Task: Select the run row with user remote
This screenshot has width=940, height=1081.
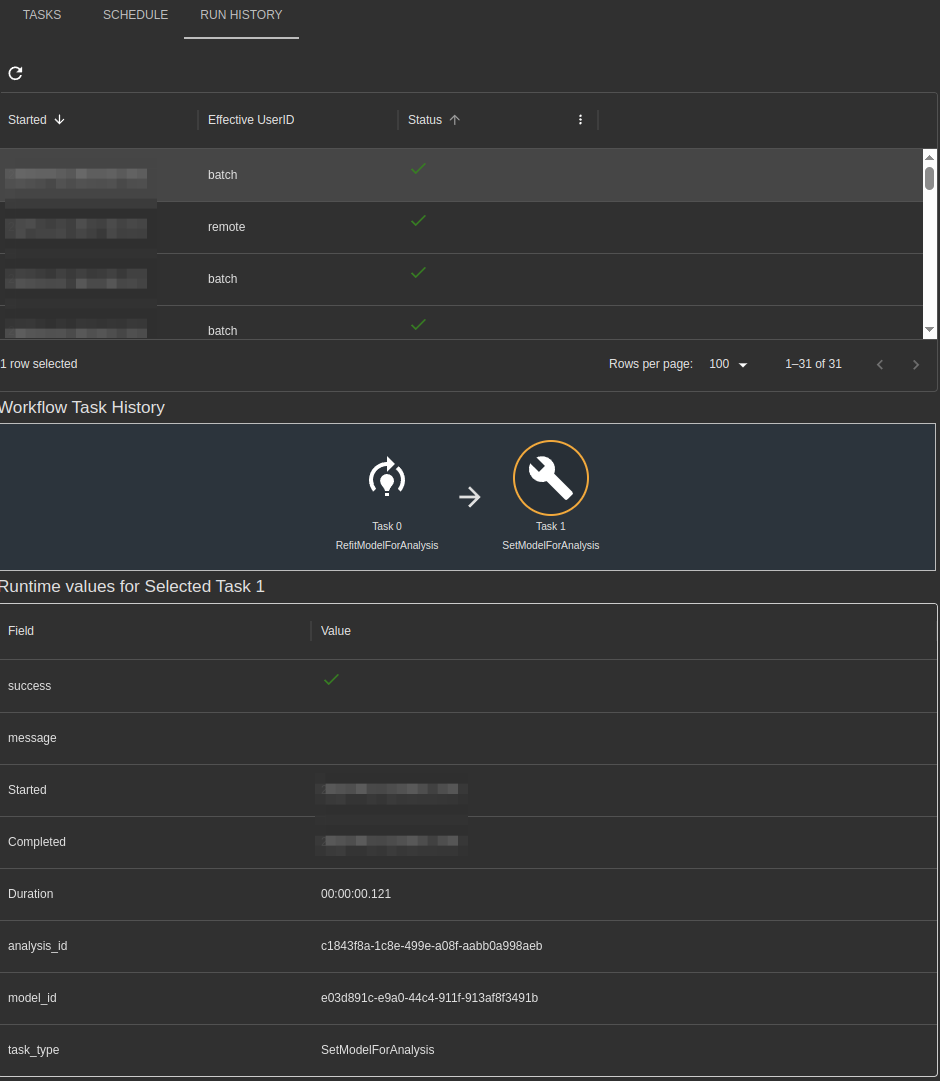Action: pyautogui.click(x=461, y=228)
